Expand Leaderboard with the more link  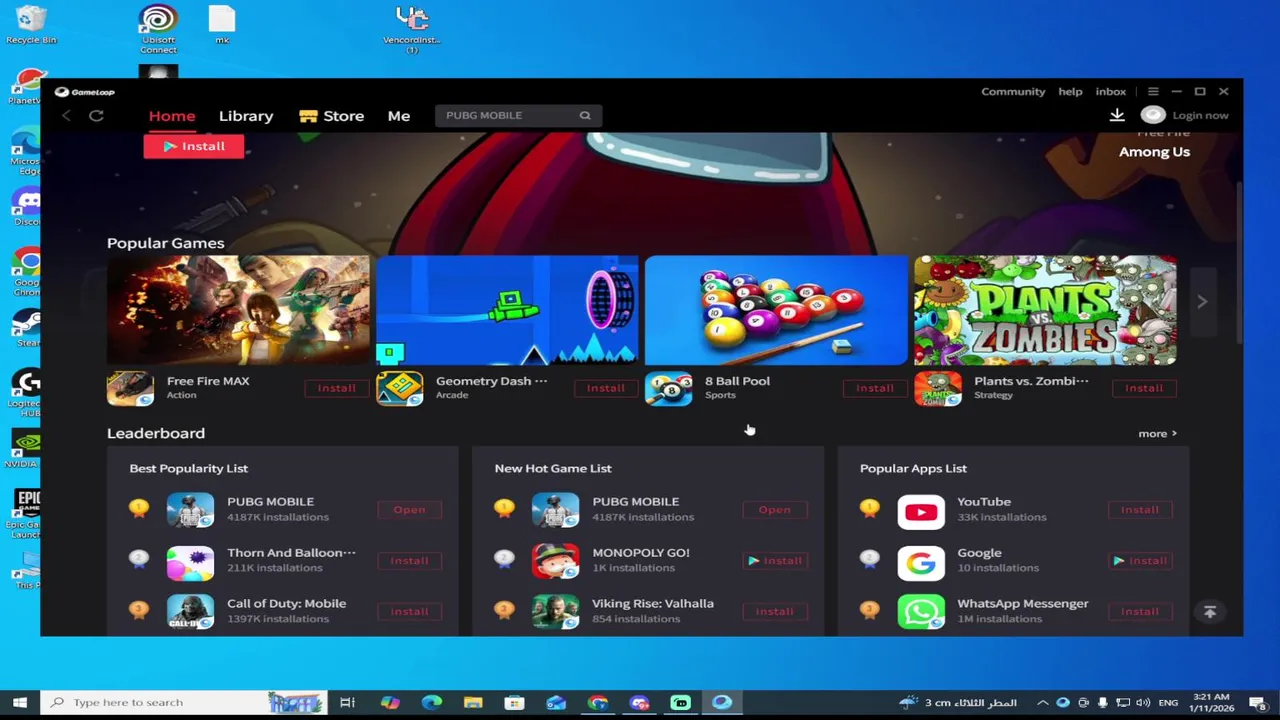tap(1157, 434)
